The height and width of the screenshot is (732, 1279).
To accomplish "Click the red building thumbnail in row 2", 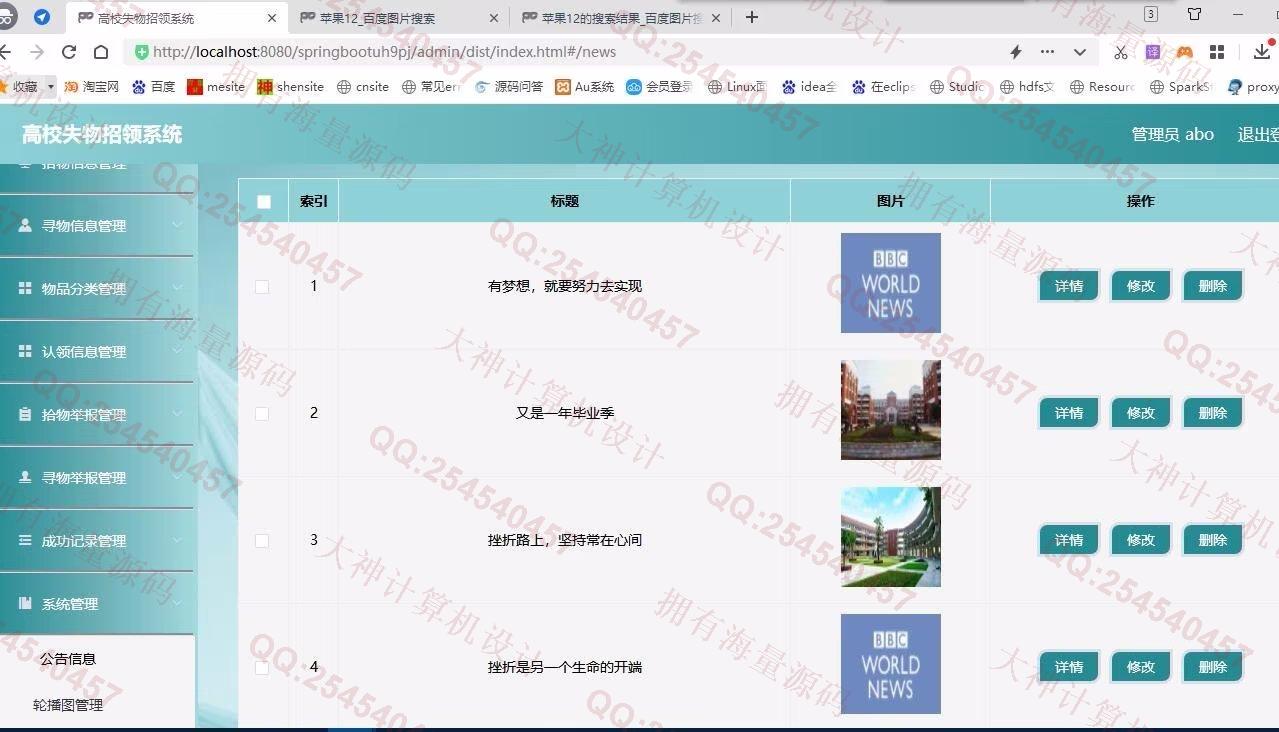I will (891, 410).
